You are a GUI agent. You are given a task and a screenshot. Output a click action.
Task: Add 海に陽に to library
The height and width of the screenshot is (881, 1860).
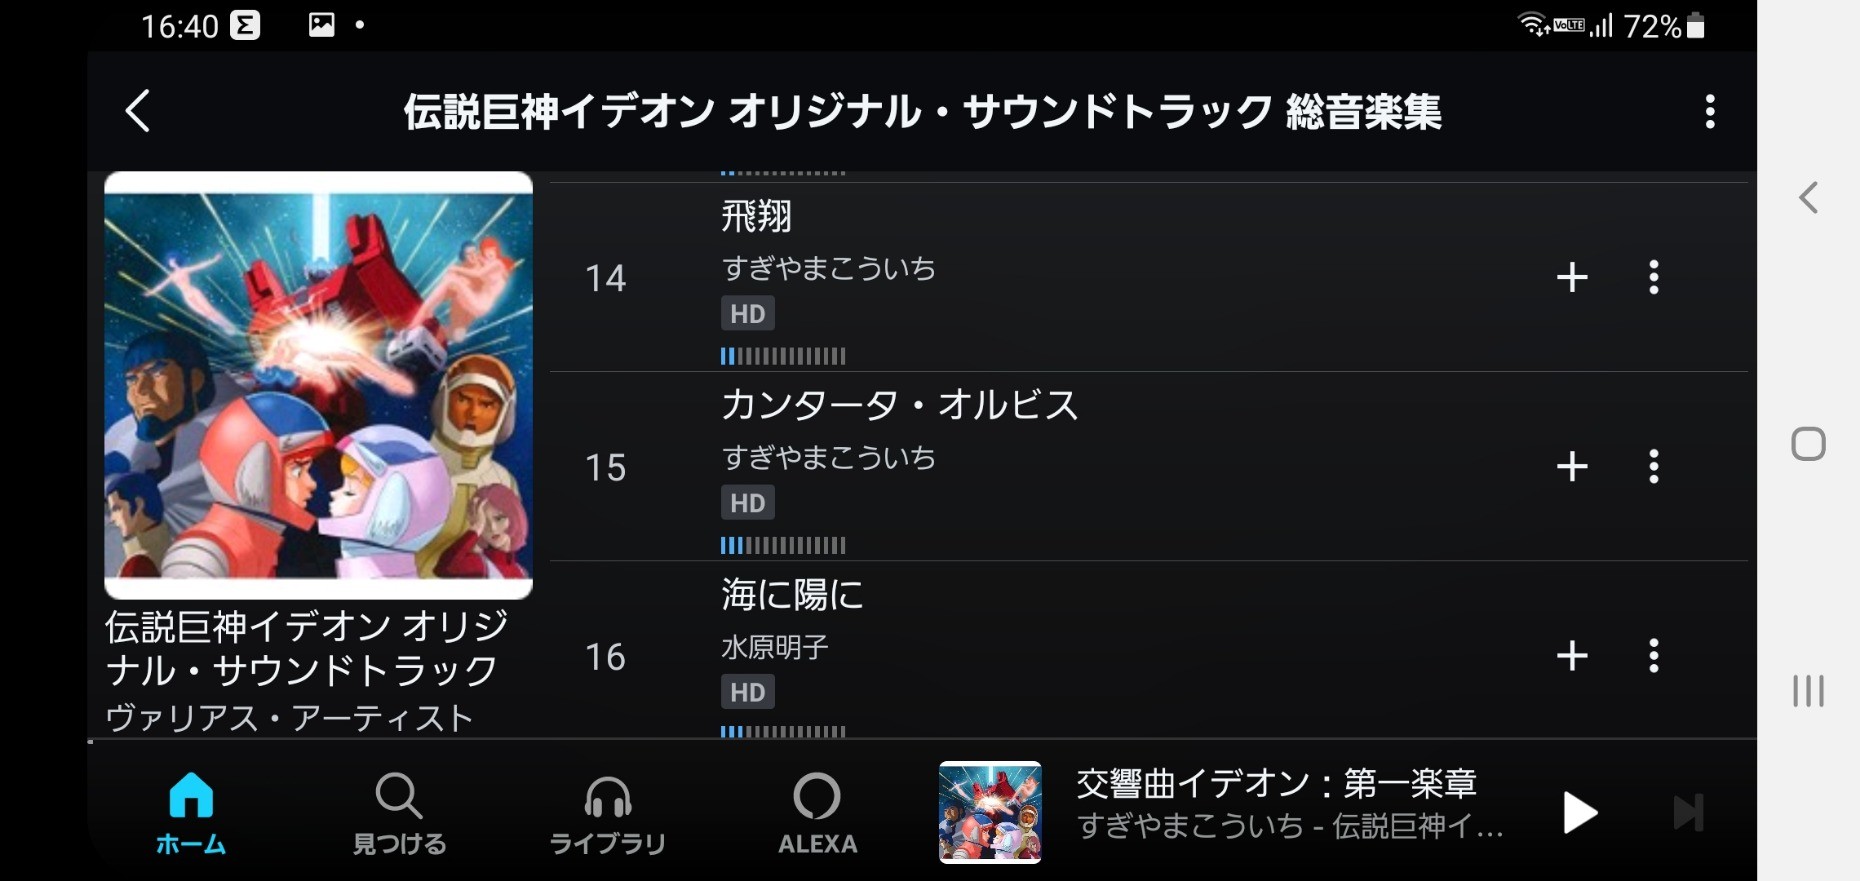(1572, 656)
